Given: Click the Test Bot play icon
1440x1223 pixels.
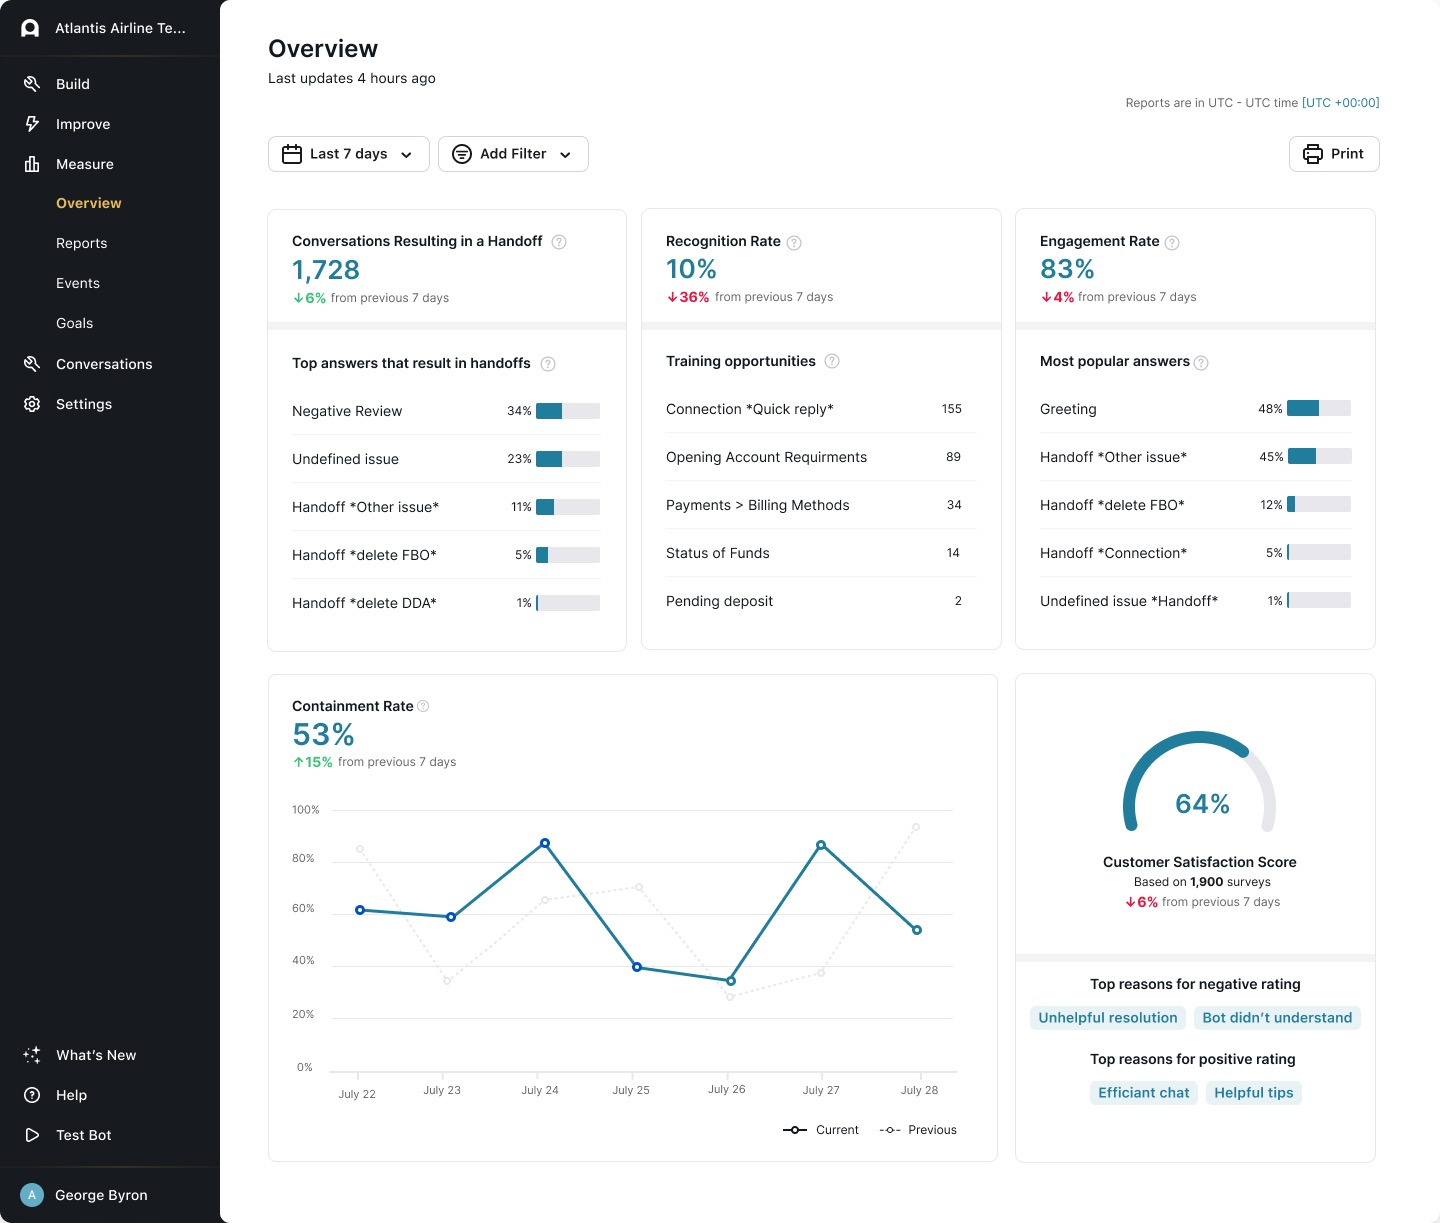Looking at the screenshot, I should coord(31,1134).
